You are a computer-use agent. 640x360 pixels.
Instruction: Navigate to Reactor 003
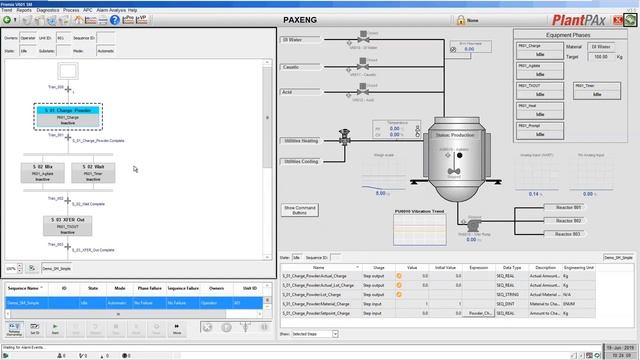568,234
